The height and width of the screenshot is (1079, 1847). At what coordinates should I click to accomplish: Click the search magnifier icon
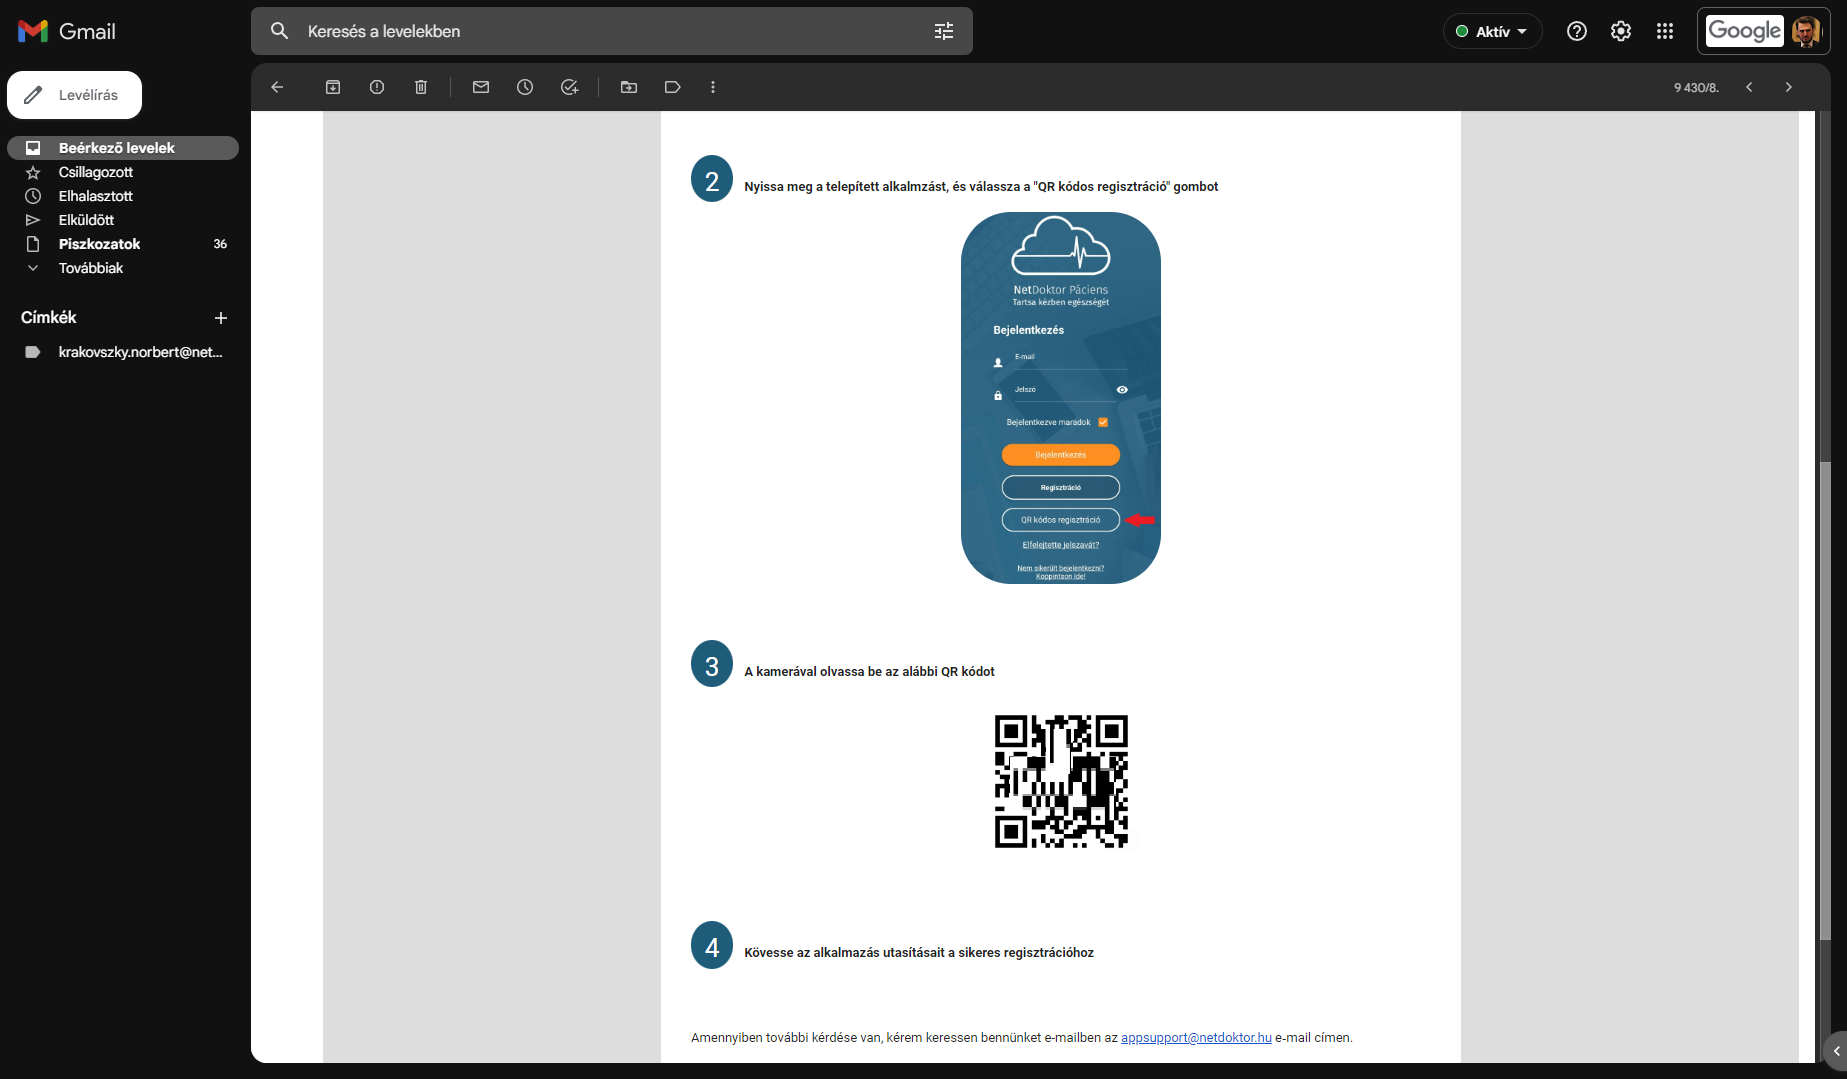coord(280,31)
